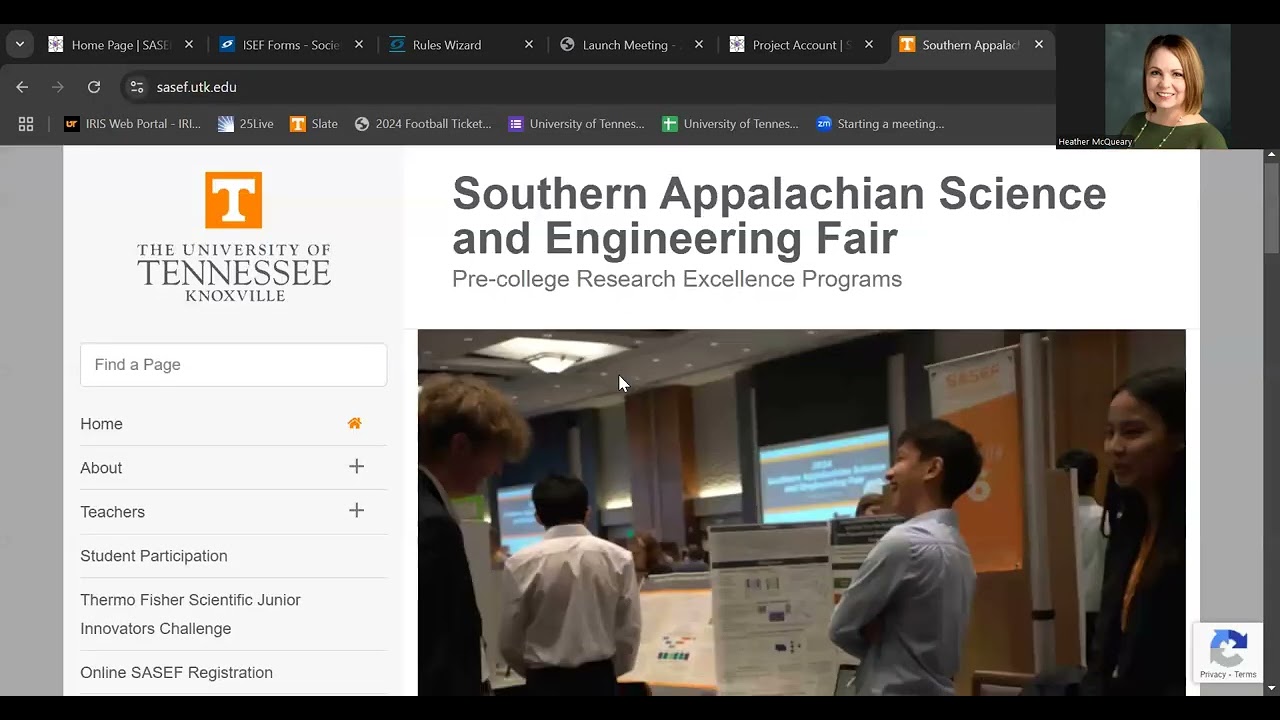
Task: Close the Project Account tab
Action: click(x=869, y=45)
